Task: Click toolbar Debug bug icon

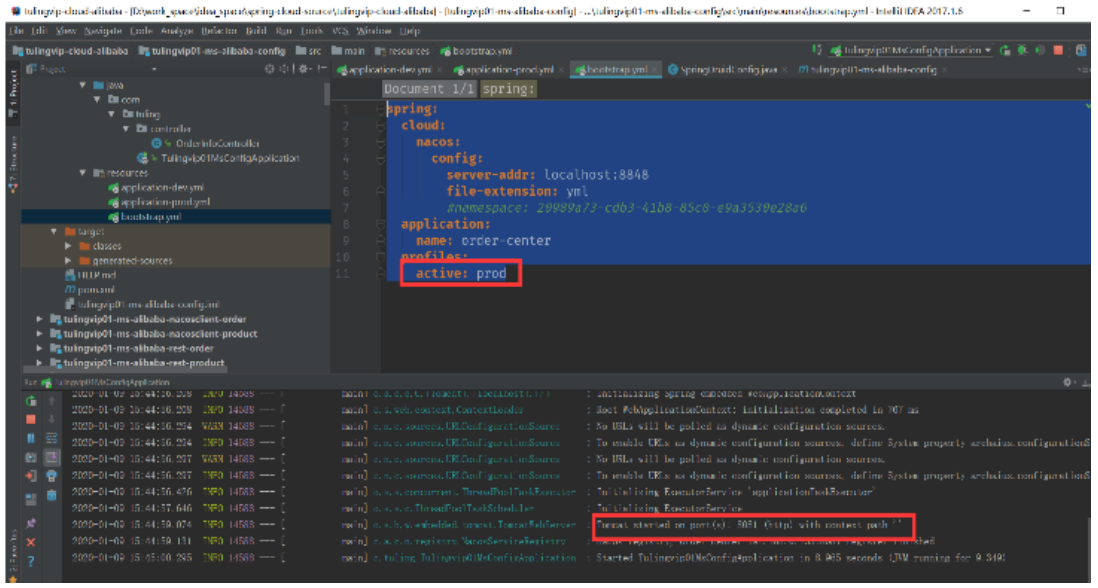Action: (1022, 50)
